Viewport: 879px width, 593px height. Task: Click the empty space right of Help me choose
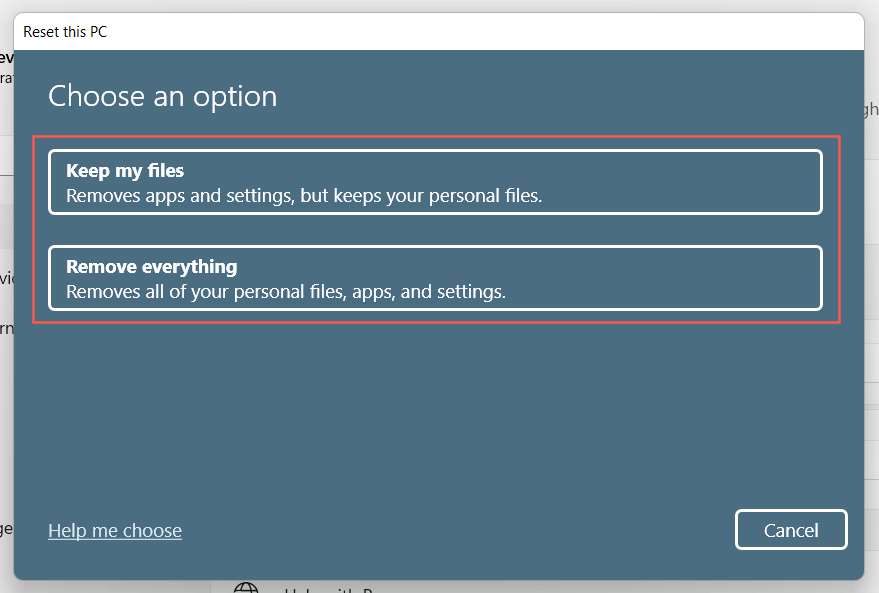point(450,530)
